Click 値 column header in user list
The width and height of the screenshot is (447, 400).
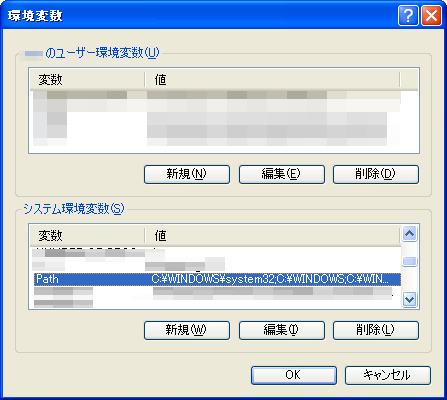click(x=272, y=80)
